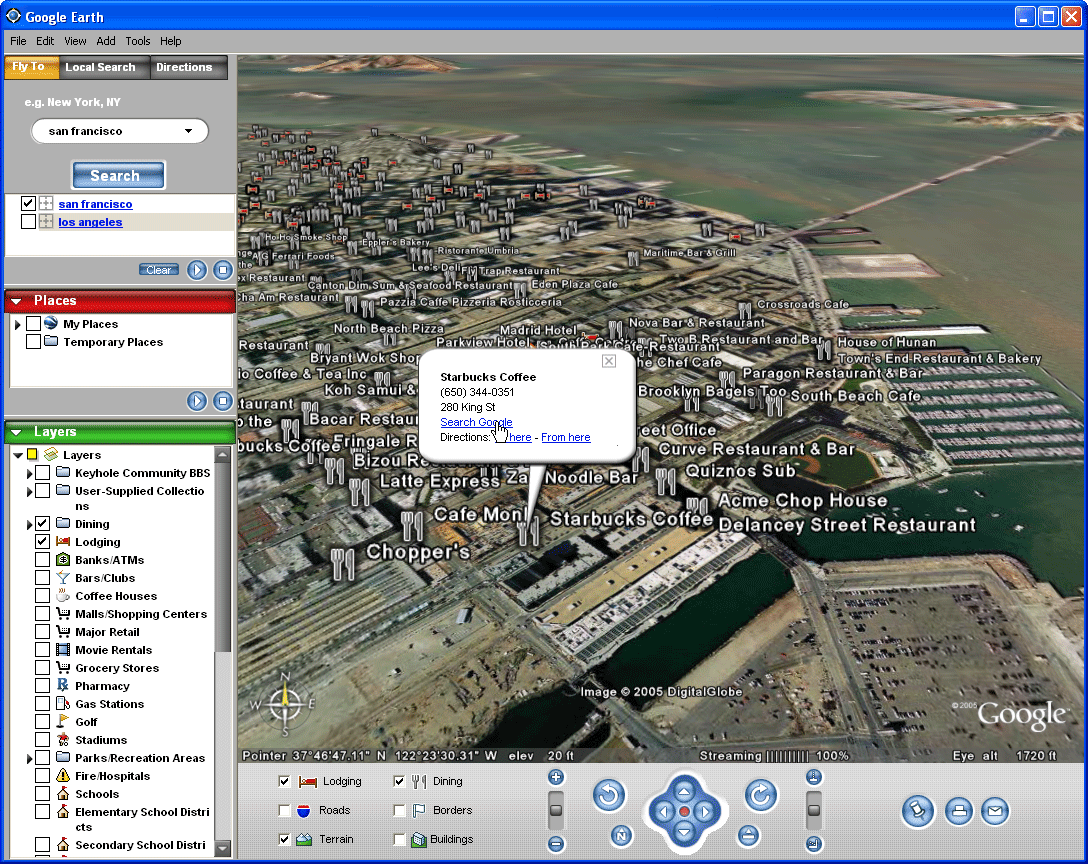Open the Fly To search dropdown
1088x864 pixels.
[x=188, y=131]
